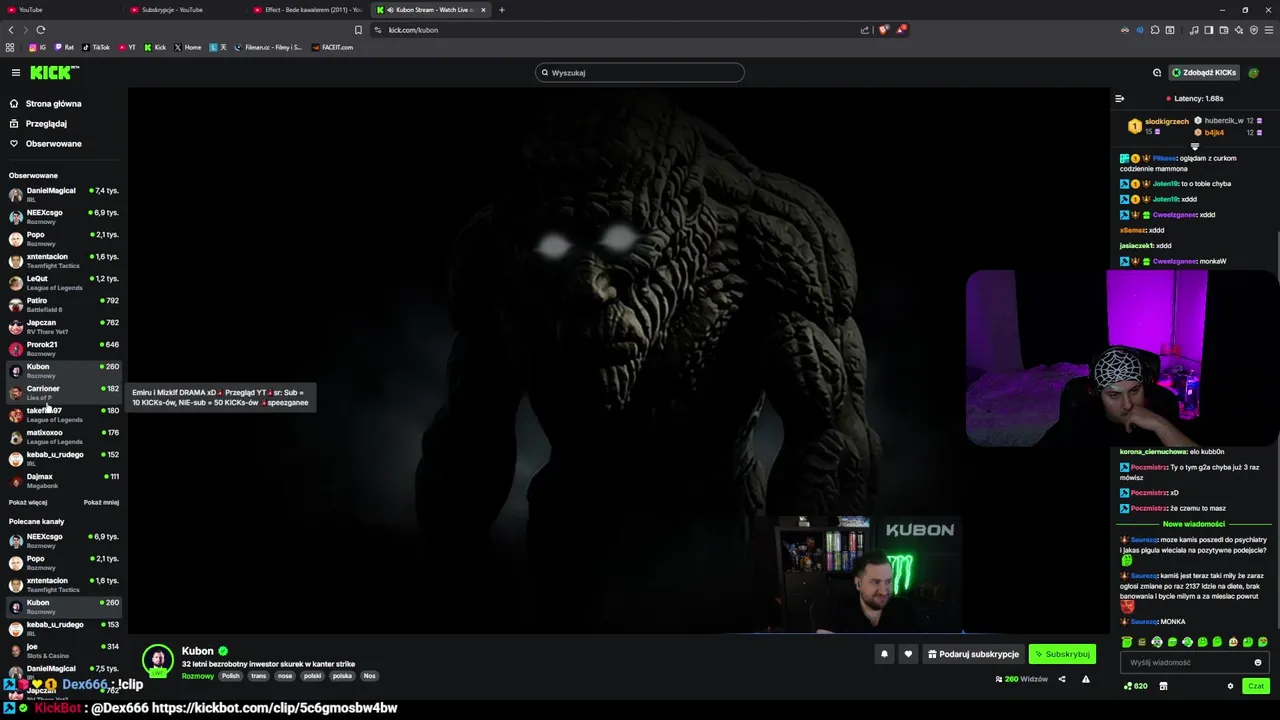Viewport: 1280px width, 720px height.
Task: Open the emoji picker in the message box
Action: tap(1258, 662)
